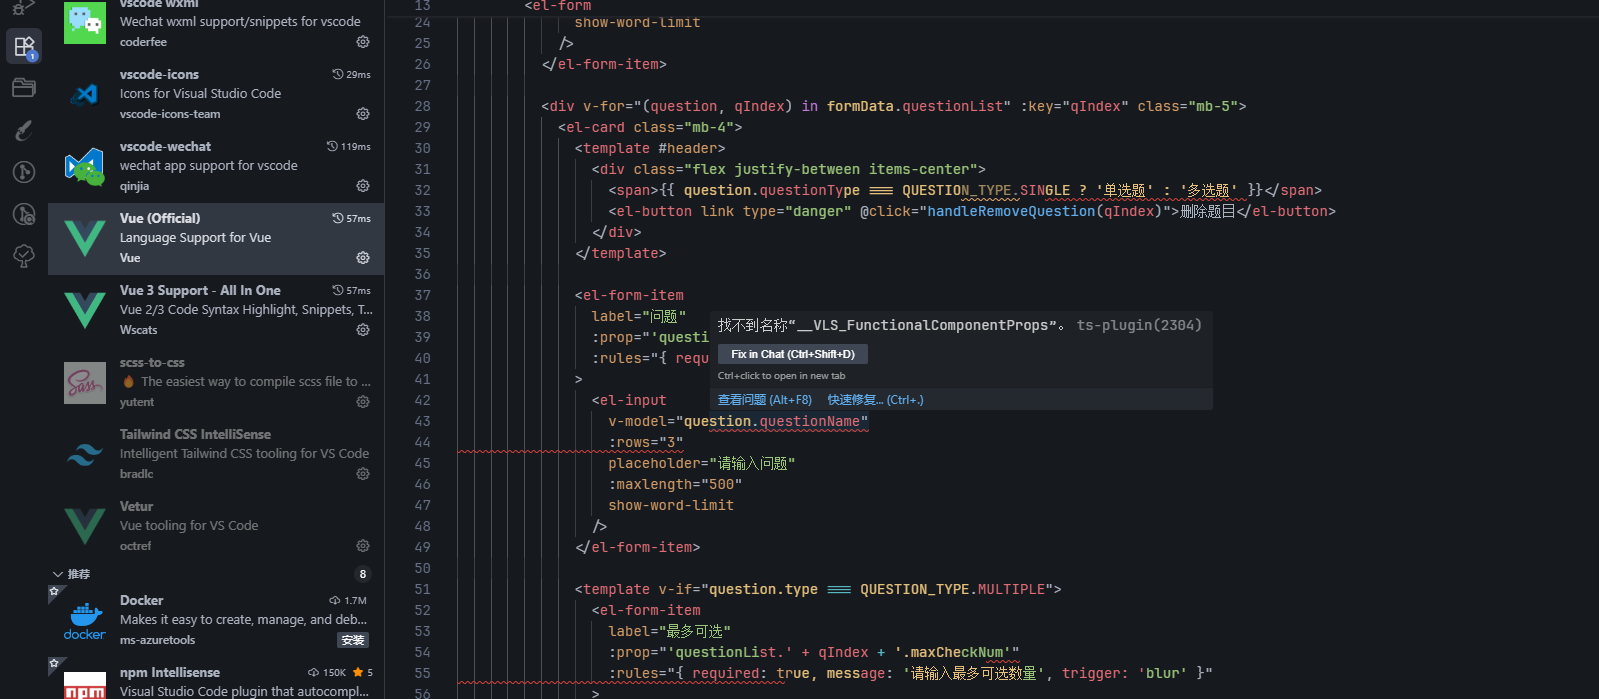Select Vetur extension title
Image resolution: width=1599 pixels, height=699 pixels.
pyautogui.click(x=136, y=506)
